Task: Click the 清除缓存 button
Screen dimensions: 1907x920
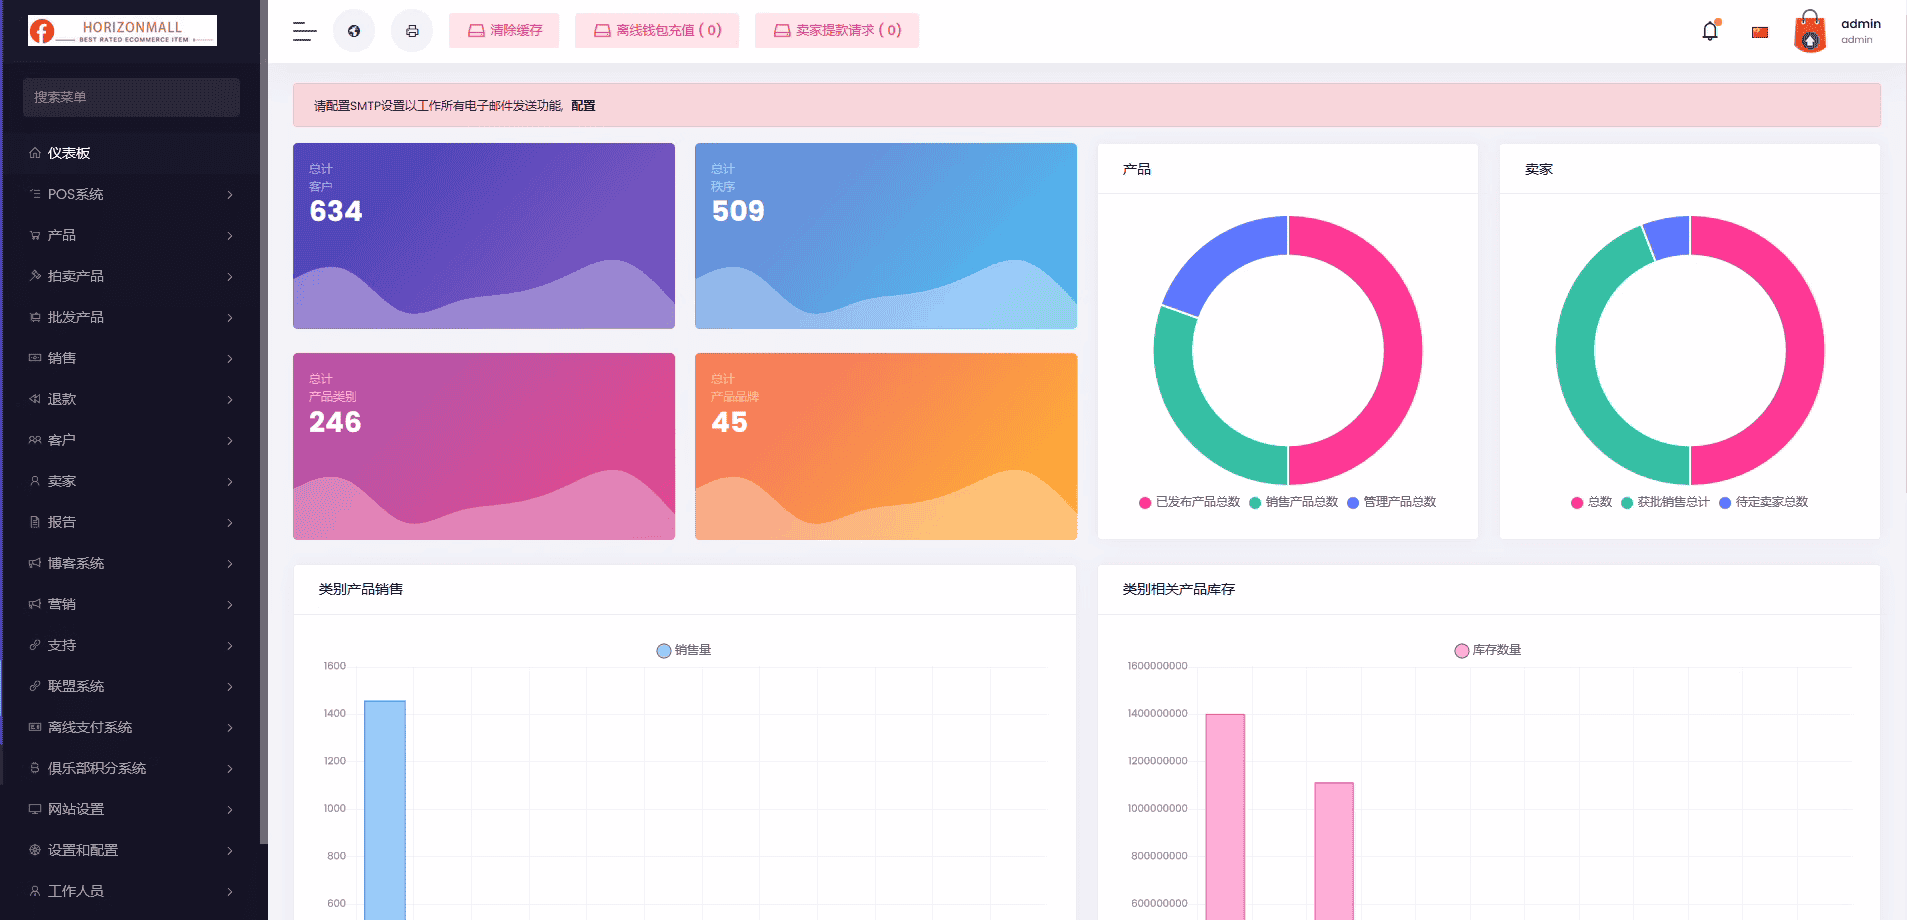Action: coord(504,31)
